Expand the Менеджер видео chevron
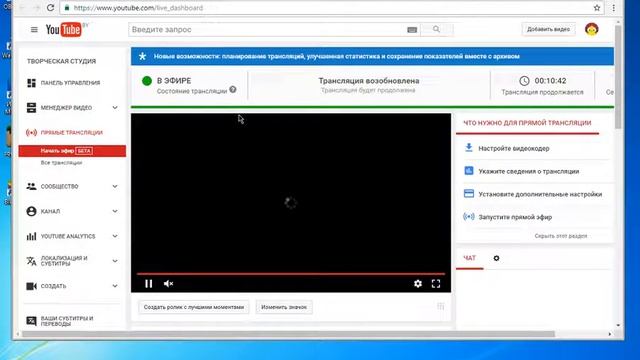This screenshot has height=360, width=640. [x=115, y=108]
